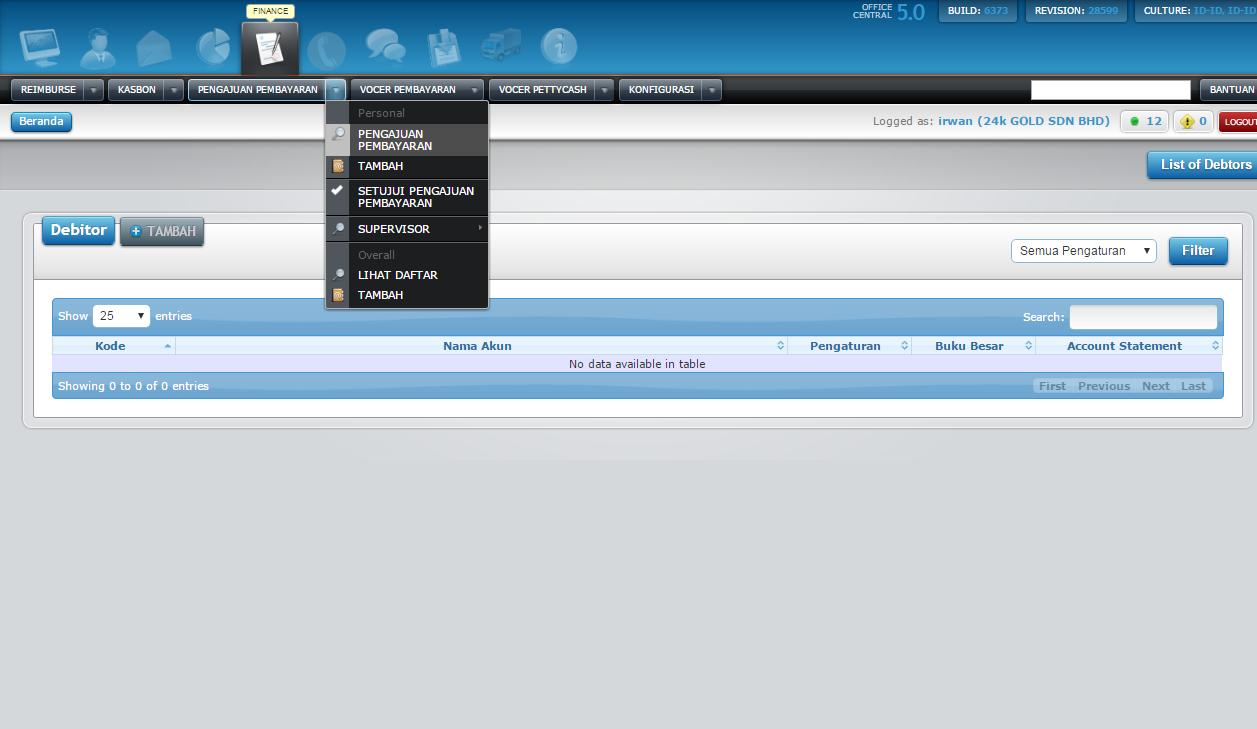Screen dimensions: 1257x729
Task: Click 'No data available in table' row
Action: (x=637, y=364)
